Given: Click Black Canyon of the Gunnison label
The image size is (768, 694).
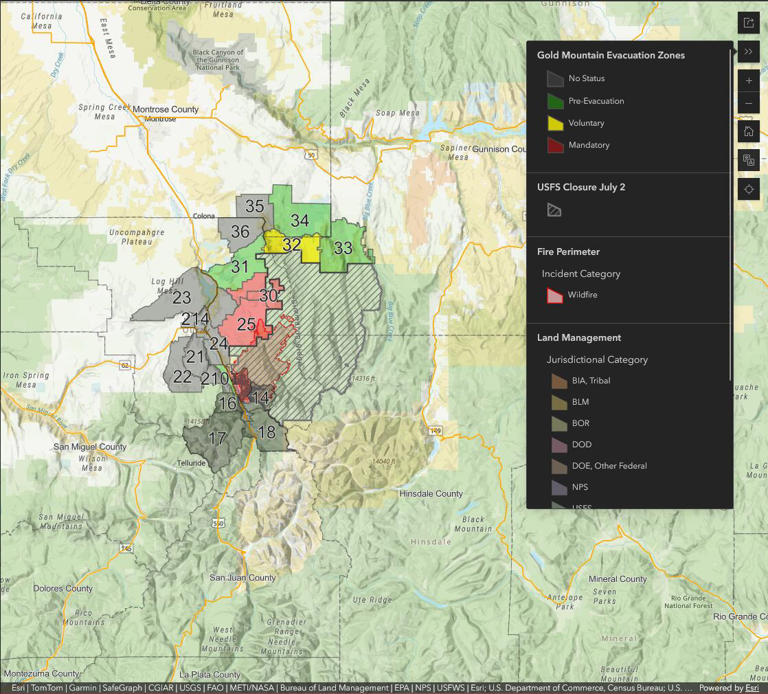Looking at the screenshot, I should coord(218,59).
